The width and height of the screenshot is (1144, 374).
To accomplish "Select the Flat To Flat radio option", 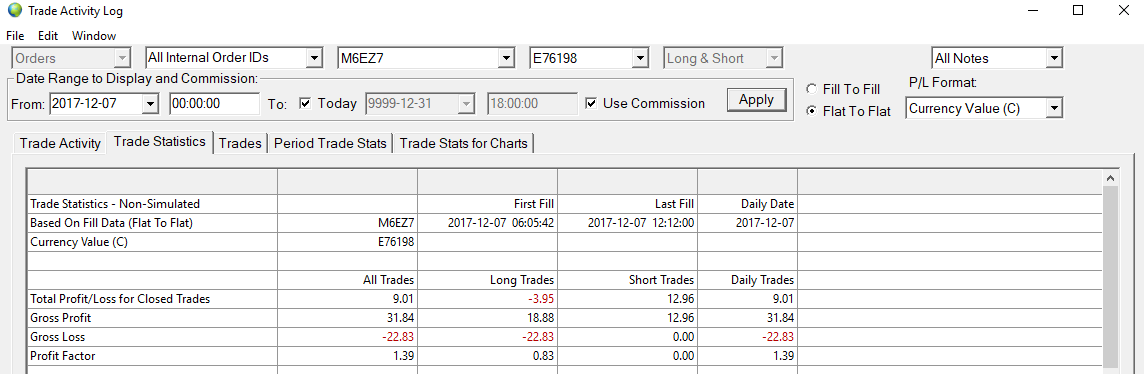I will pos(810,112).
